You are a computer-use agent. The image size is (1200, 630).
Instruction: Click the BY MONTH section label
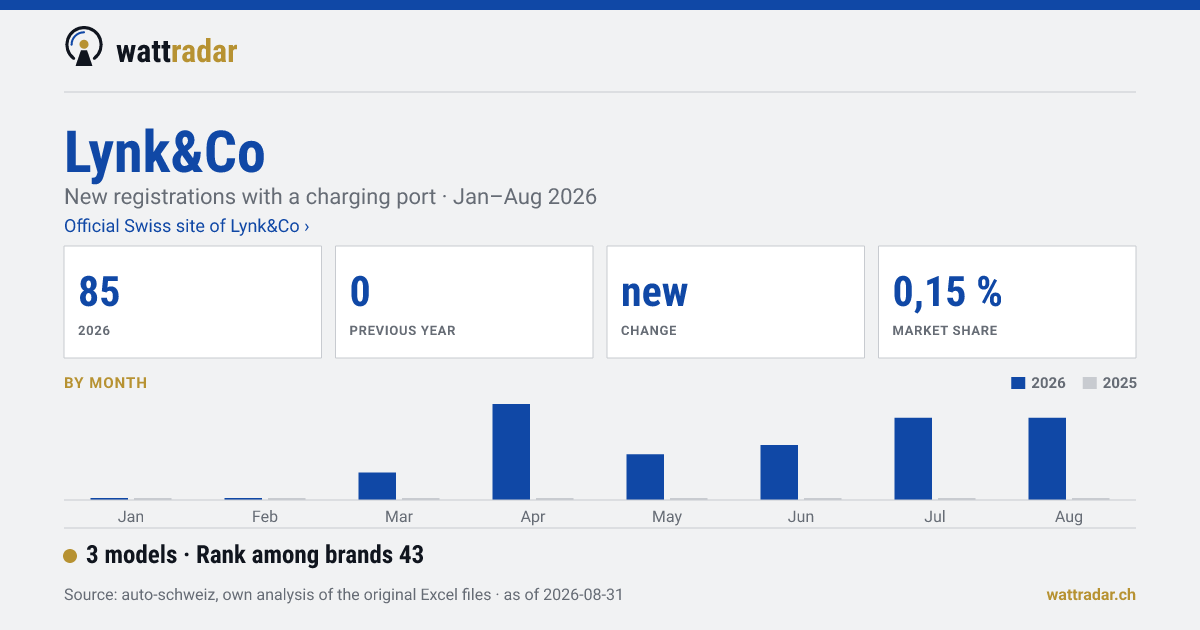pos(105,383)
